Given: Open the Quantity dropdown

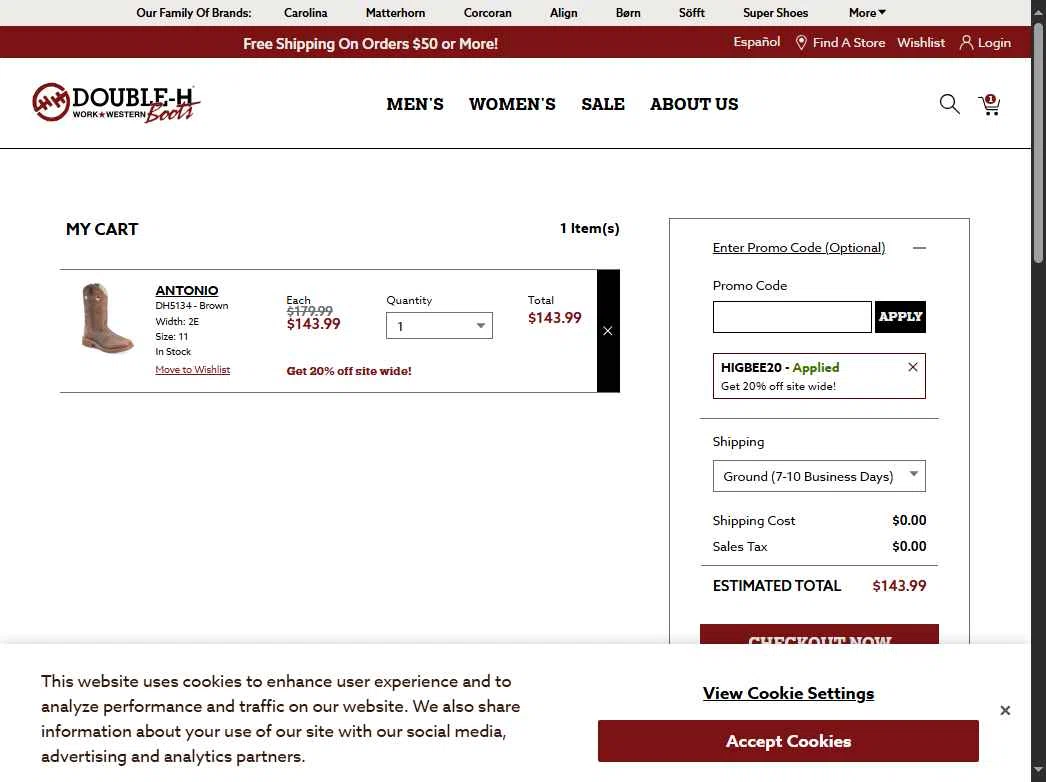Looking at the screenshot, I should coord(439,326).
